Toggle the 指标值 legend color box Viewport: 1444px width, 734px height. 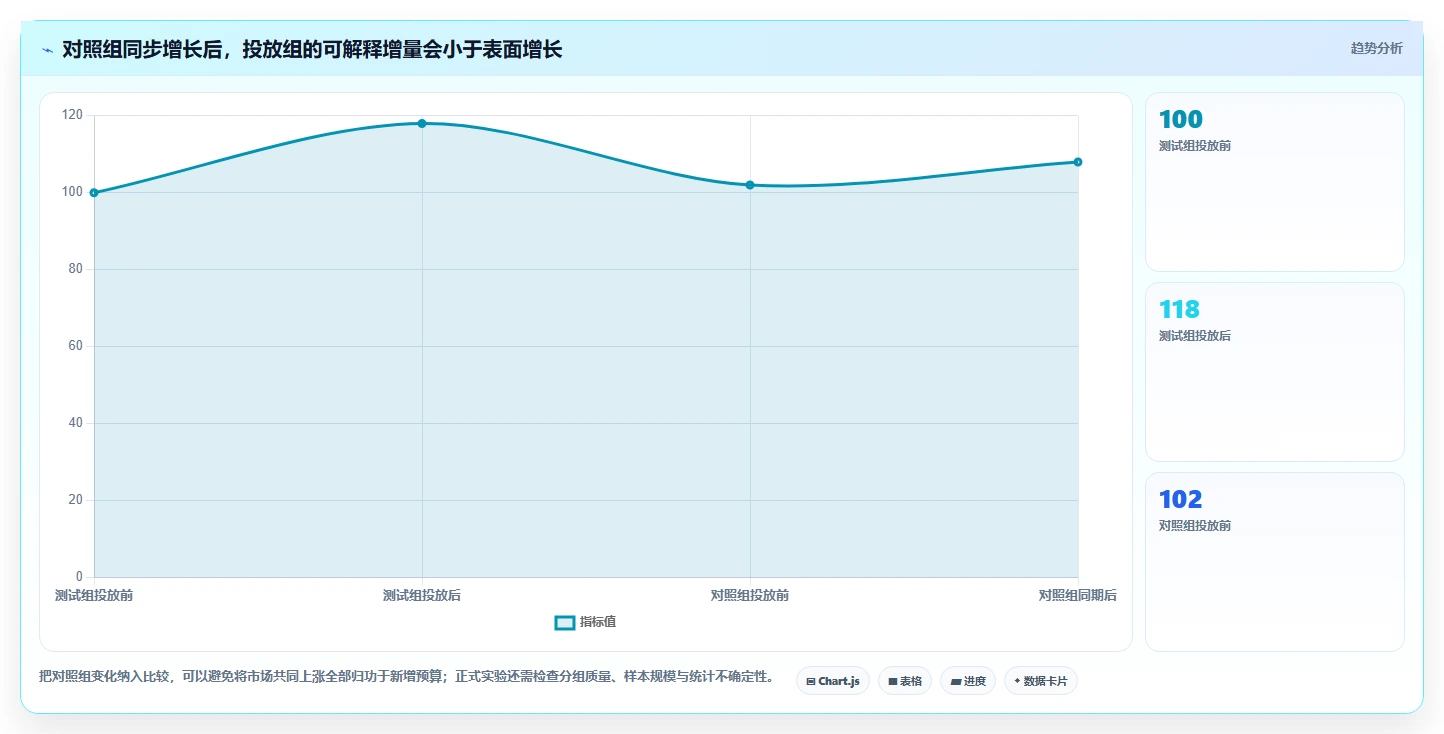pos(565,622)
